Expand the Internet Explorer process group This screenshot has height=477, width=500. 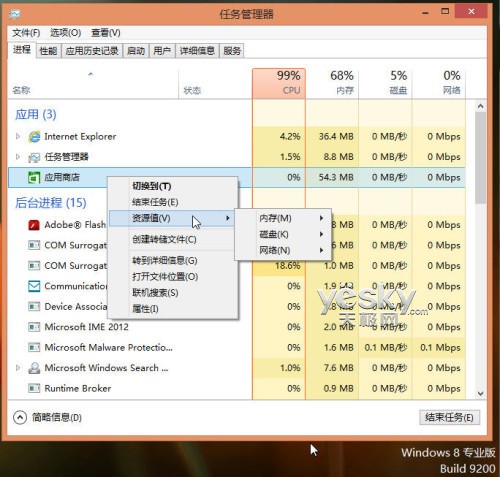[x=18, y=136]
